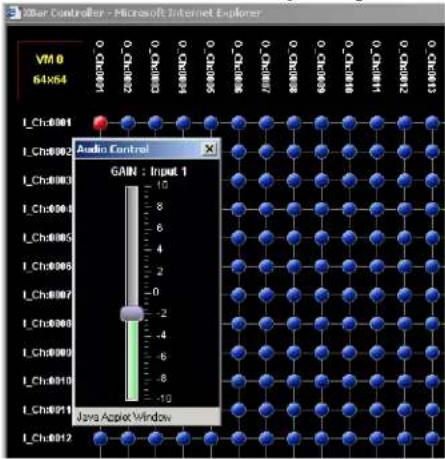
Task: Click the 10 mark on gain scale
Action: (x=162, y=185)
